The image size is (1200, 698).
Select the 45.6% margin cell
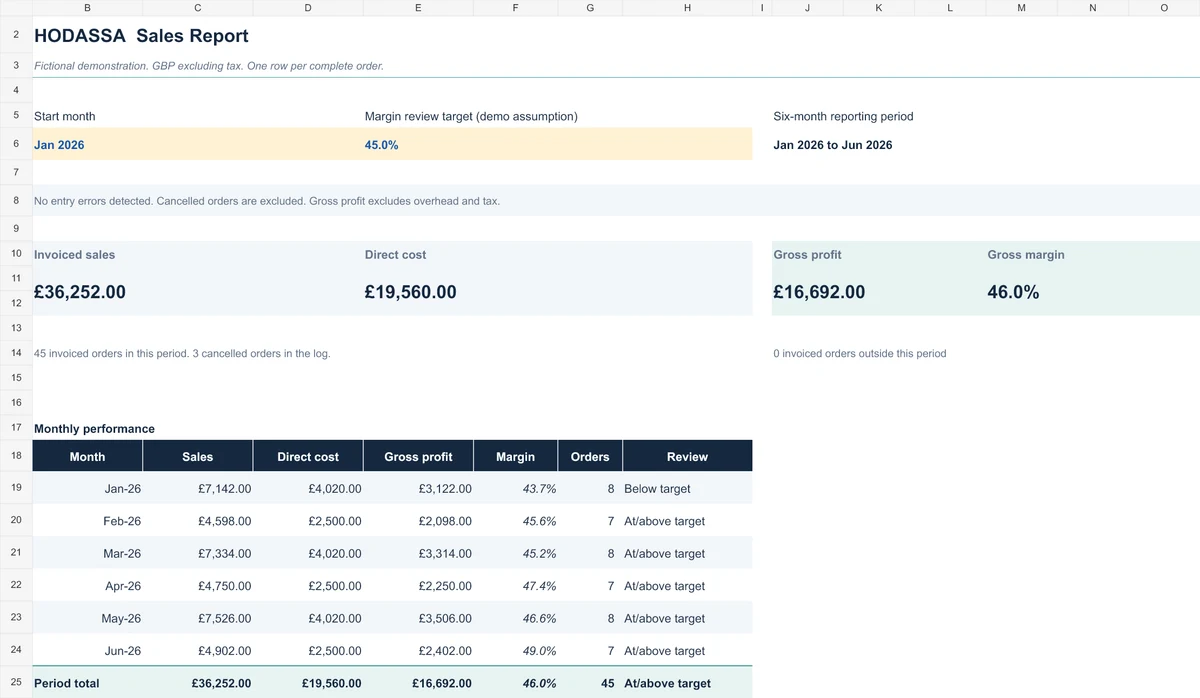[x=515, y=521]
